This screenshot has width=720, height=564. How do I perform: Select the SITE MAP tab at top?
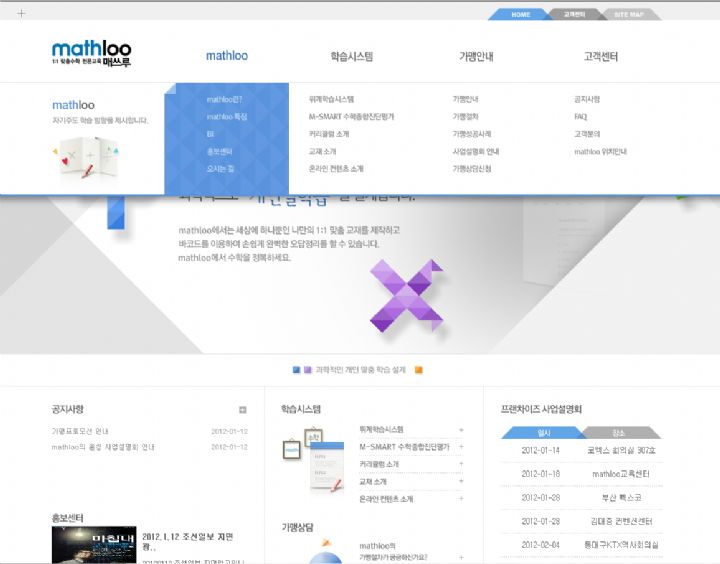(x=629, y=15)
